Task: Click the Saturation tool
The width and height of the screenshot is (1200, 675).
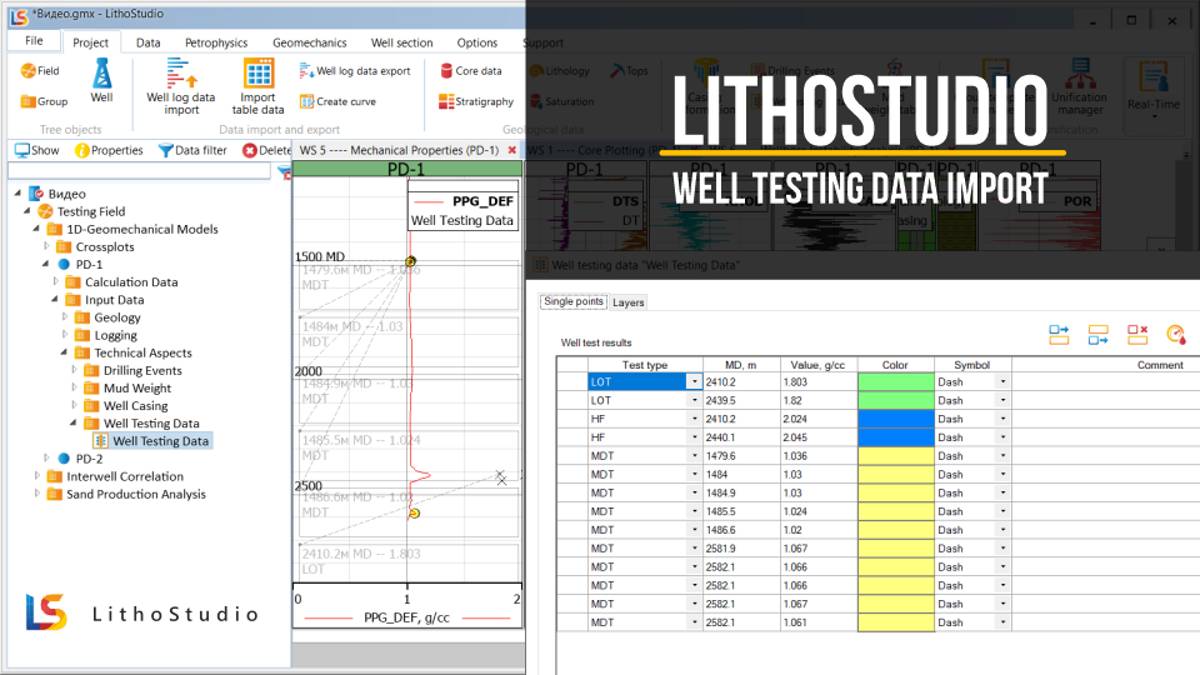Action: point(561,101)
